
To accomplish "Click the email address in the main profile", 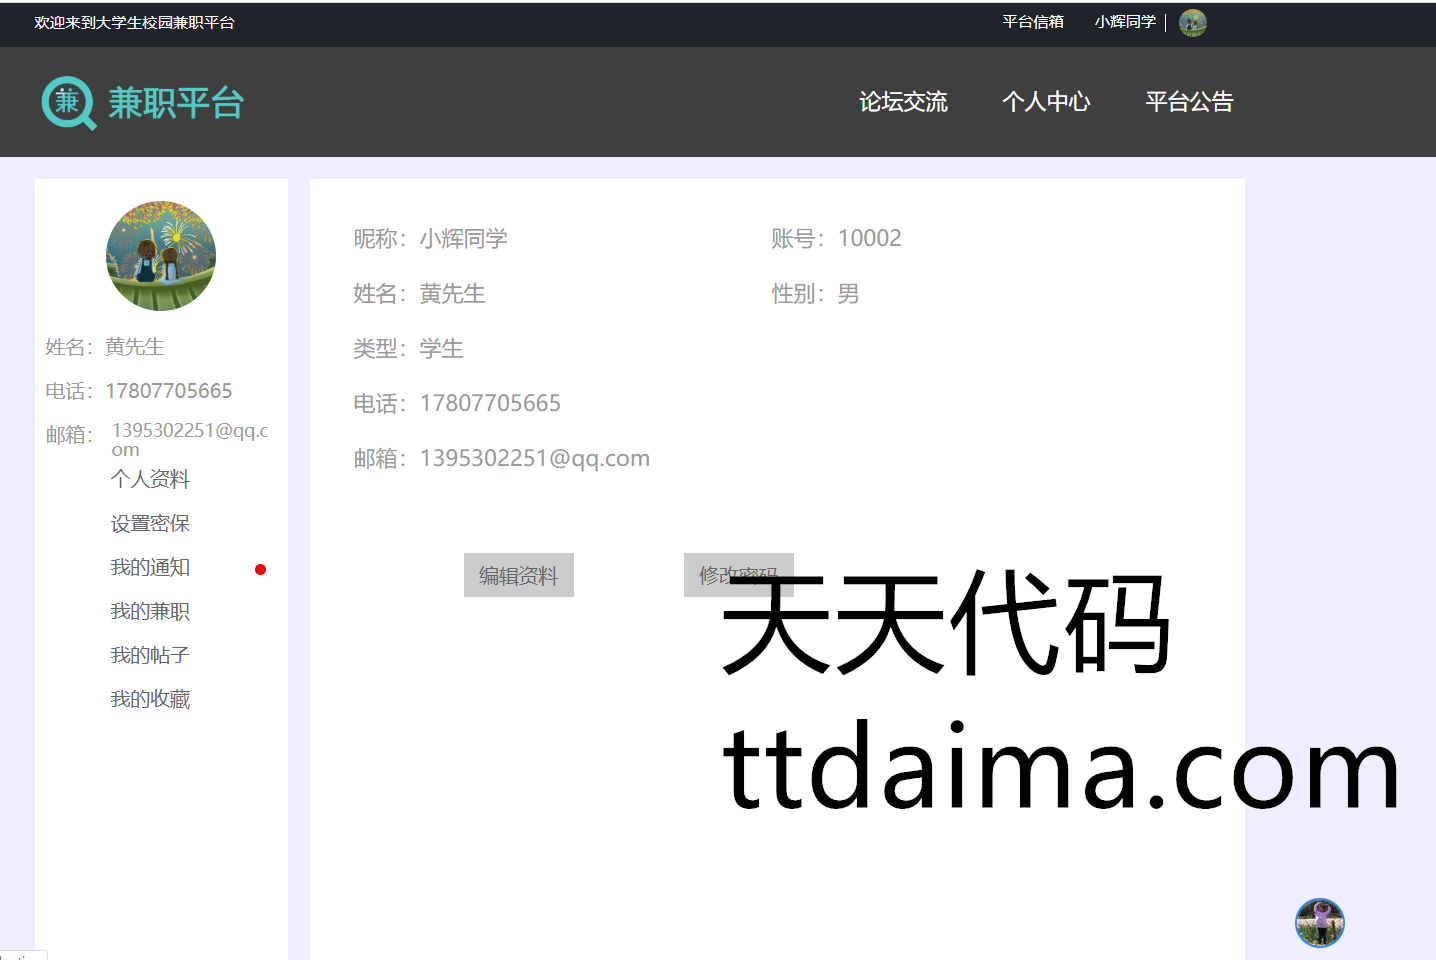I will click(x=534, y=458).
